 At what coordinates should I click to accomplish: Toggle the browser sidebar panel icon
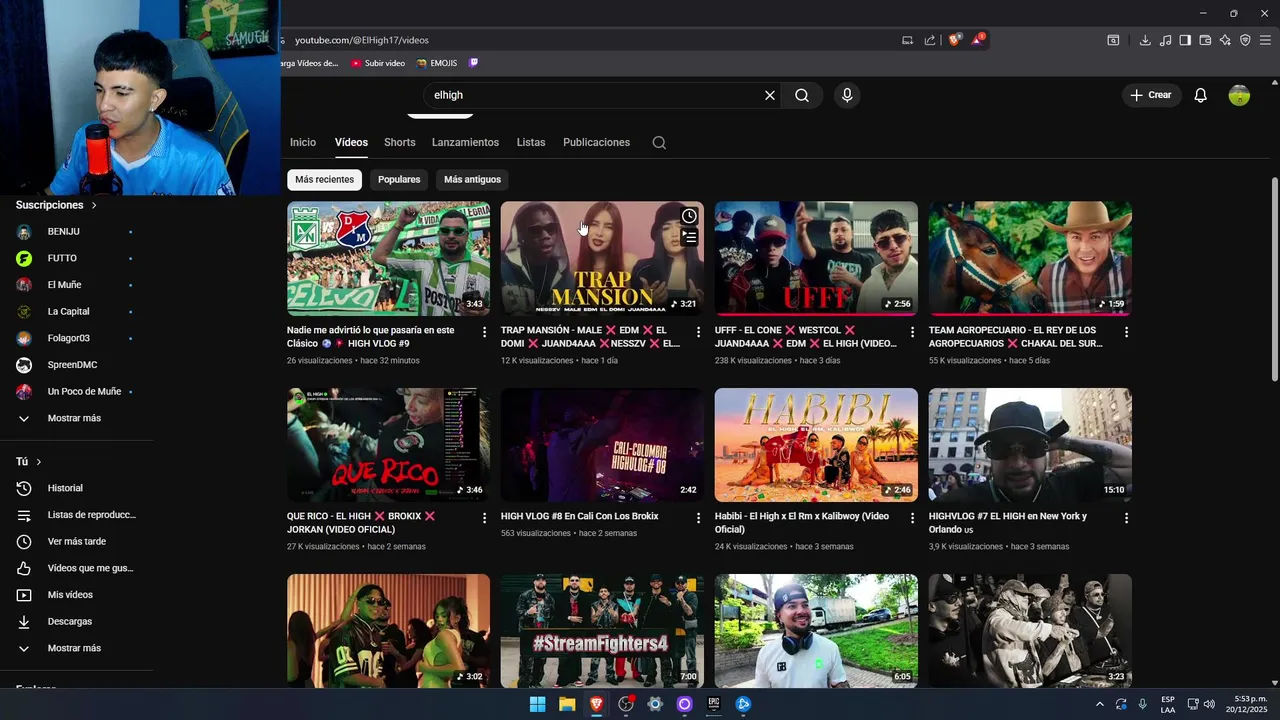pyautogui.click(x=1185, y=40)
